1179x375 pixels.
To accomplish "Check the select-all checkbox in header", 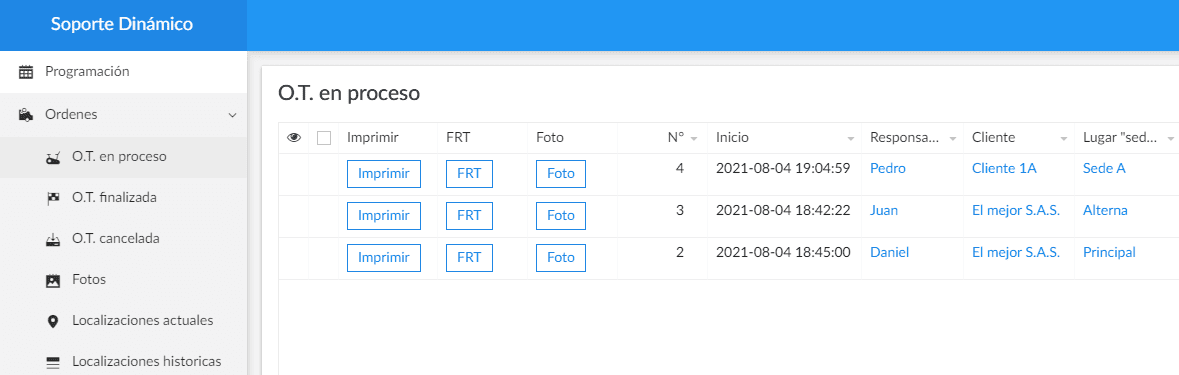I will pos(324,138).
